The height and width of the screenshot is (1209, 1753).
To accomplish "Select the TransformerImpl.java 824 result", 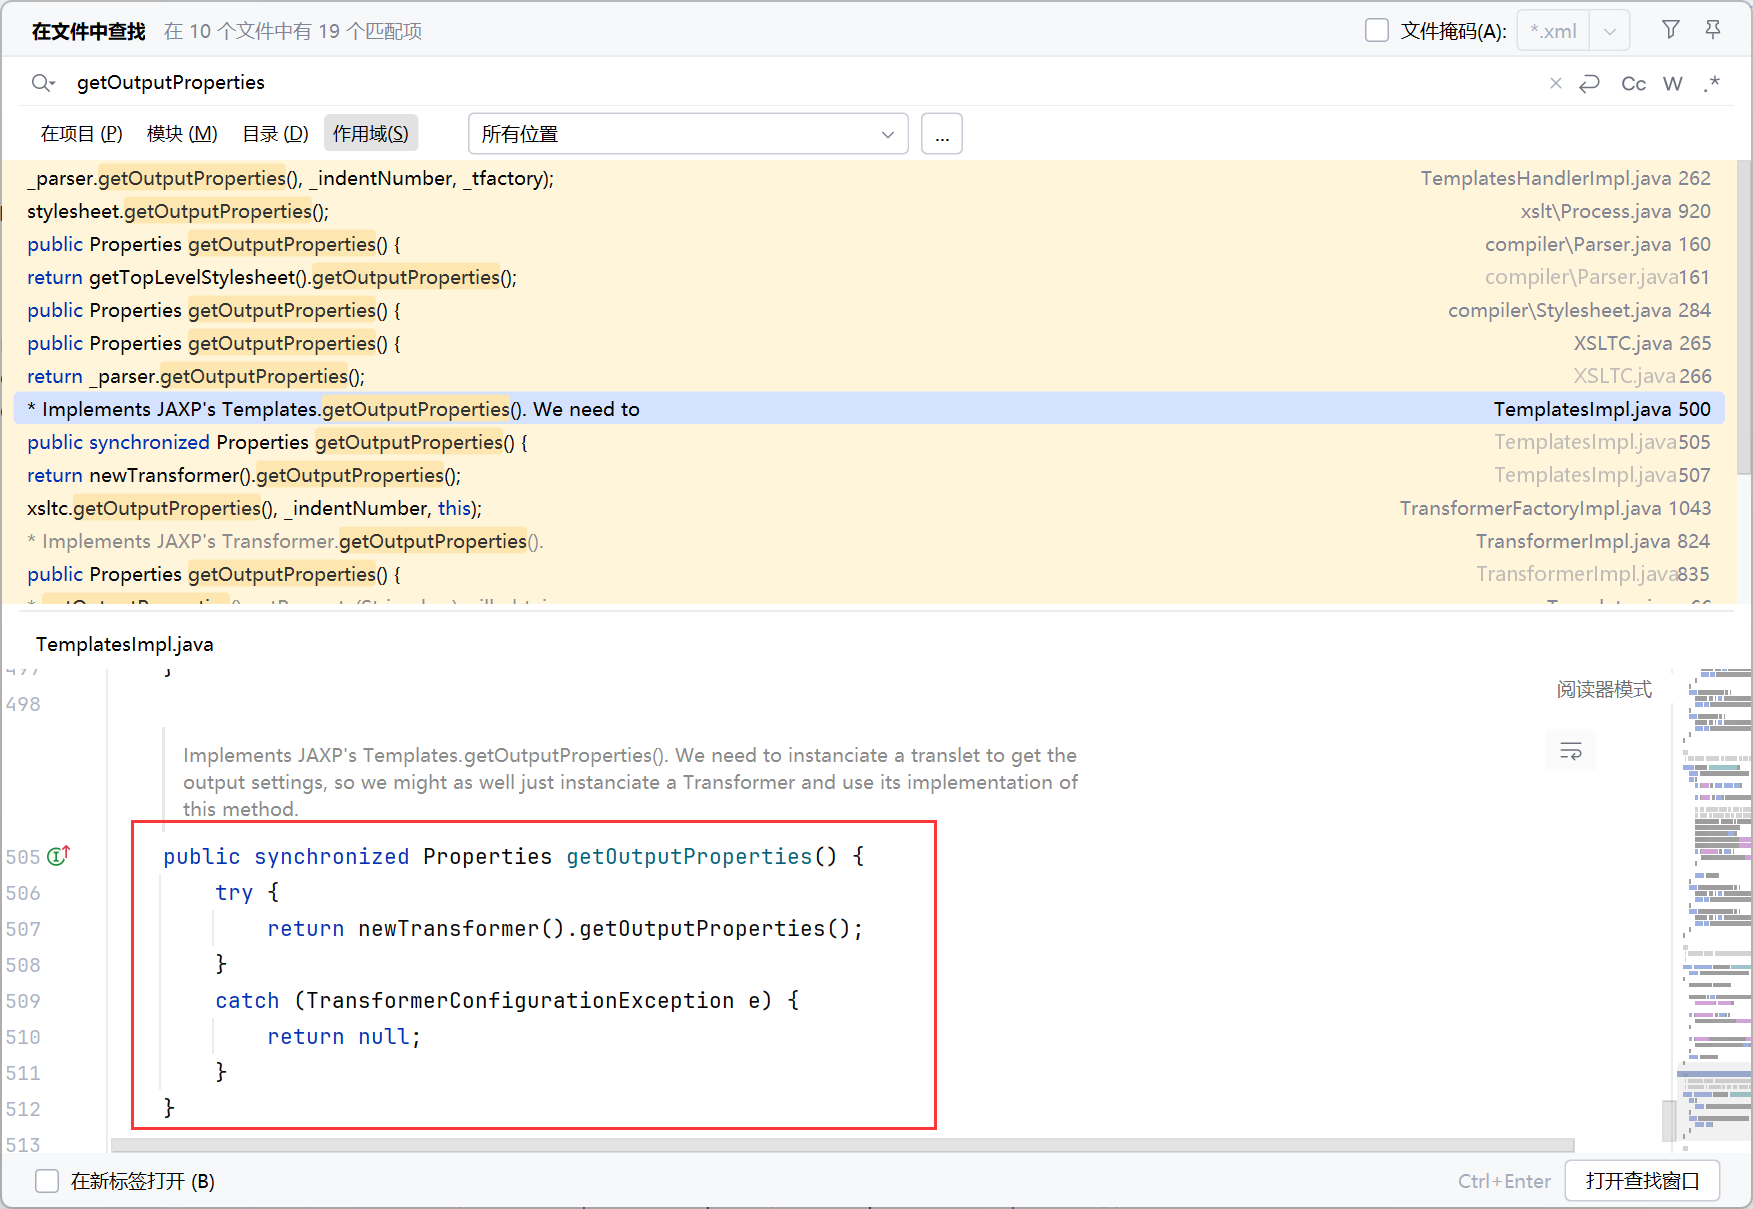I will 868,542.
